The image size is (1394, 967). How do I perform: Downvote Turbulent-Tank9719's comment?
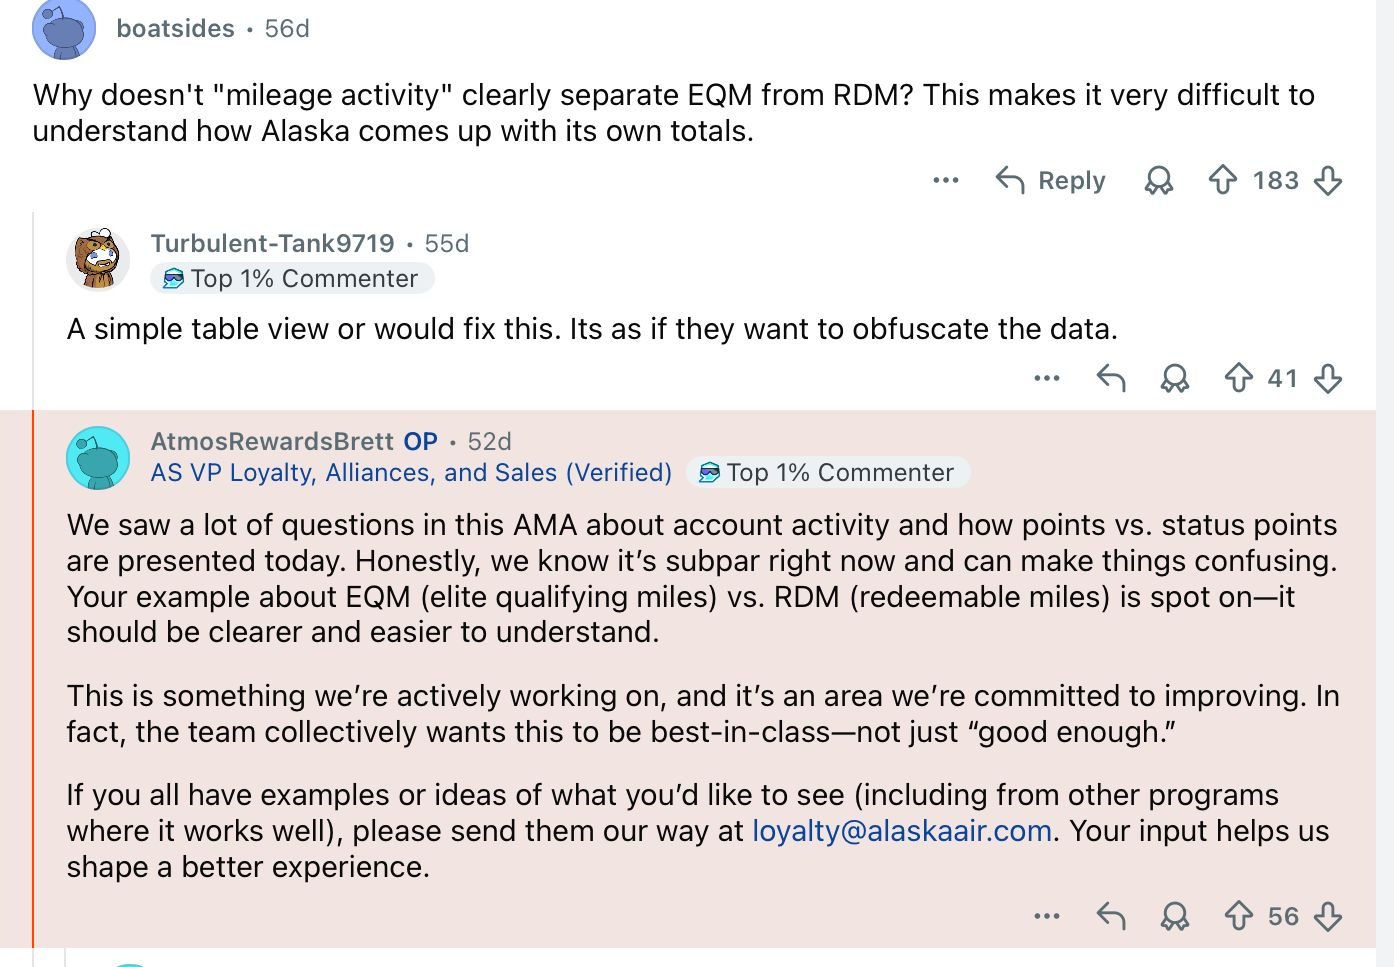pyautogui.click(x=1328, y=378)
